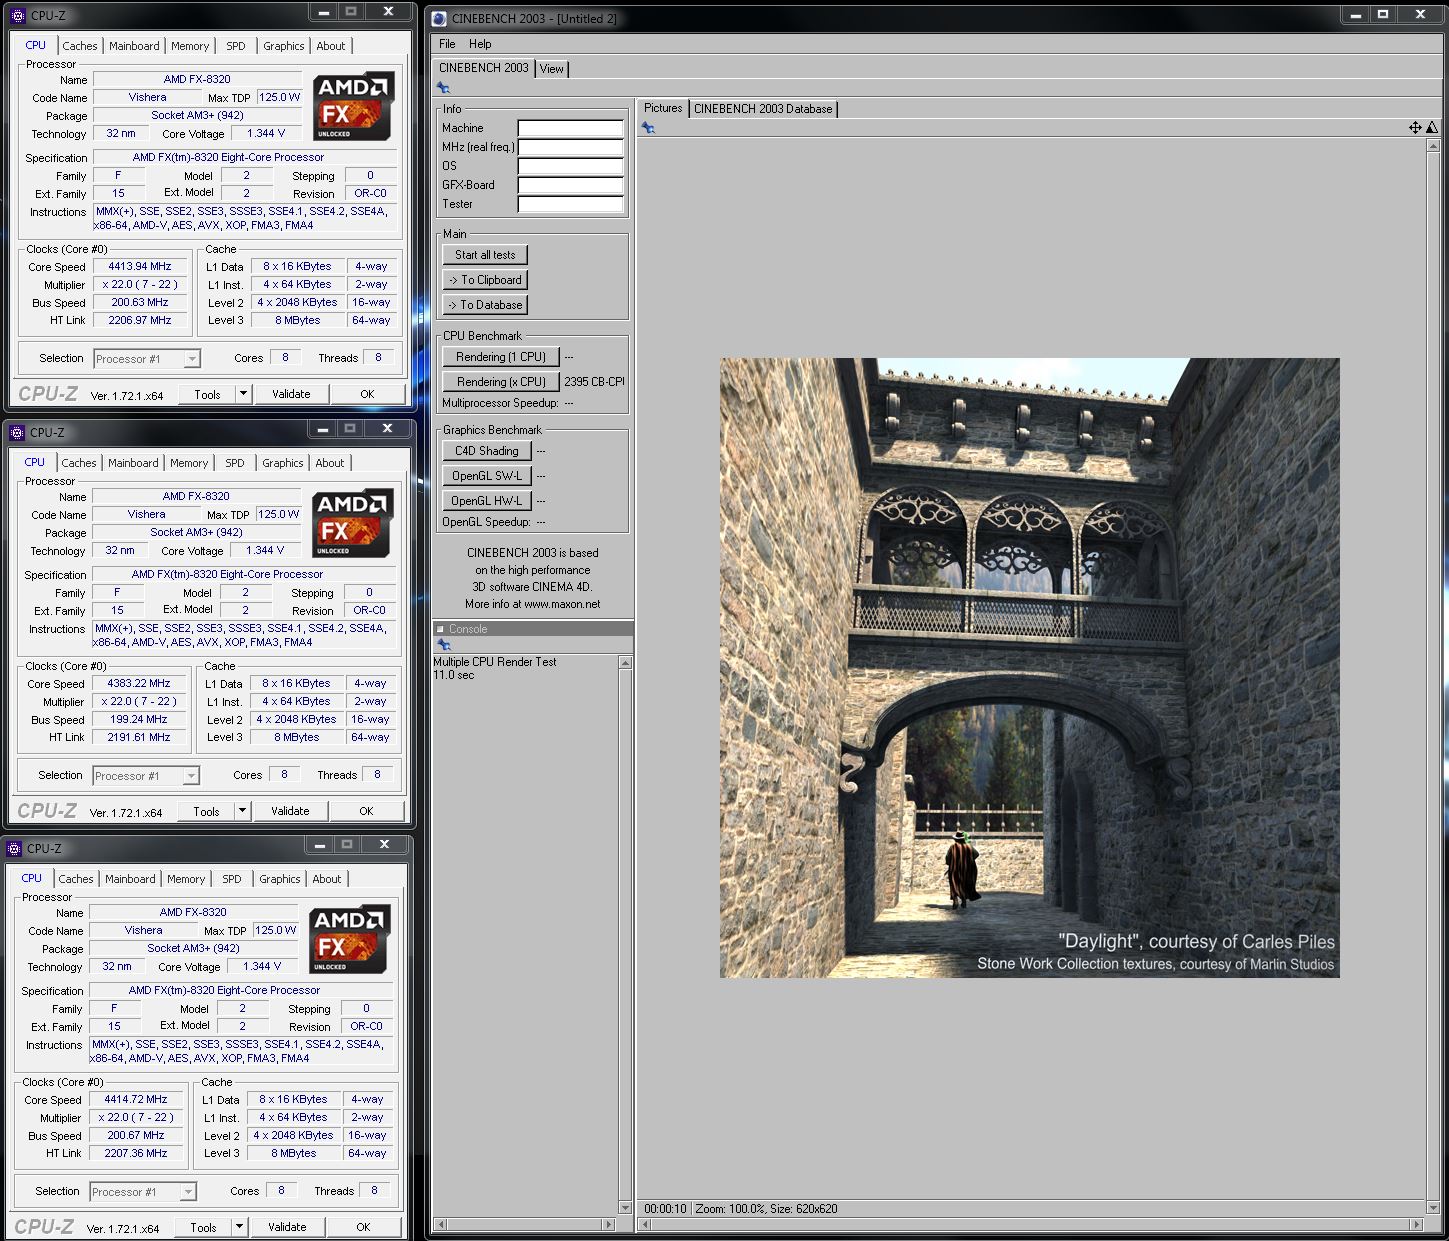The image size is (1449, 1241).
Task: Start the C4D Shading test
Action: pos(486,451)
